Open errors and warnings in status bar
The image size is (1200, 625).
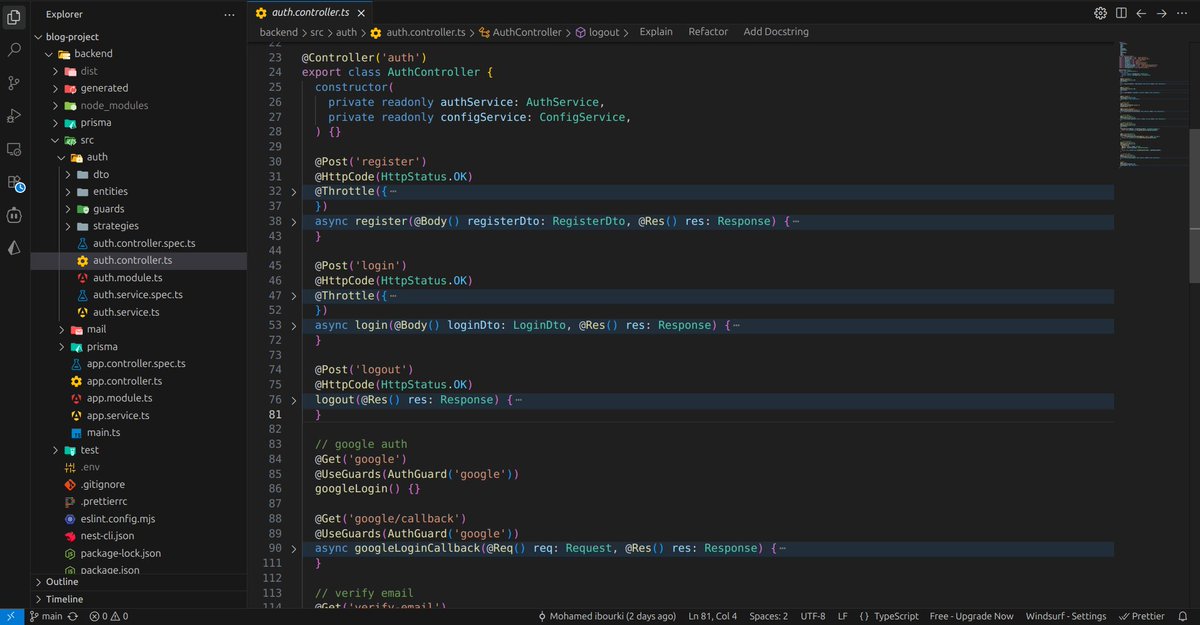(109, 616)
